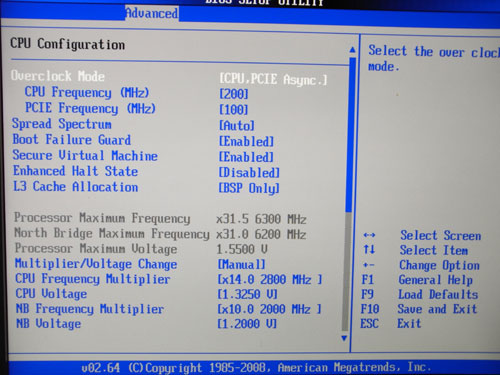Open the Advanced tab
The height and width of the screenshot is (375, 500).
152,13
